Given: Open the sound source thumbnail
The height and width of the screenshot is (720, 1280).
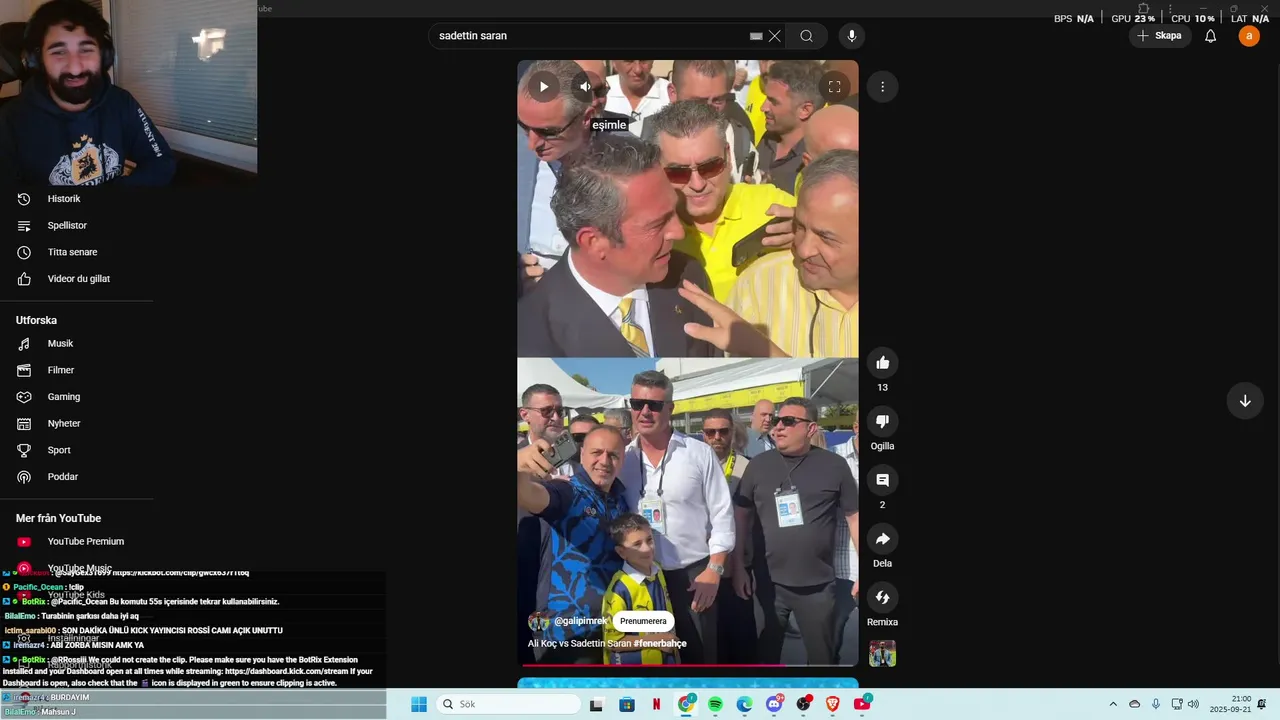Looking at the screenshot, I should 882,653.
